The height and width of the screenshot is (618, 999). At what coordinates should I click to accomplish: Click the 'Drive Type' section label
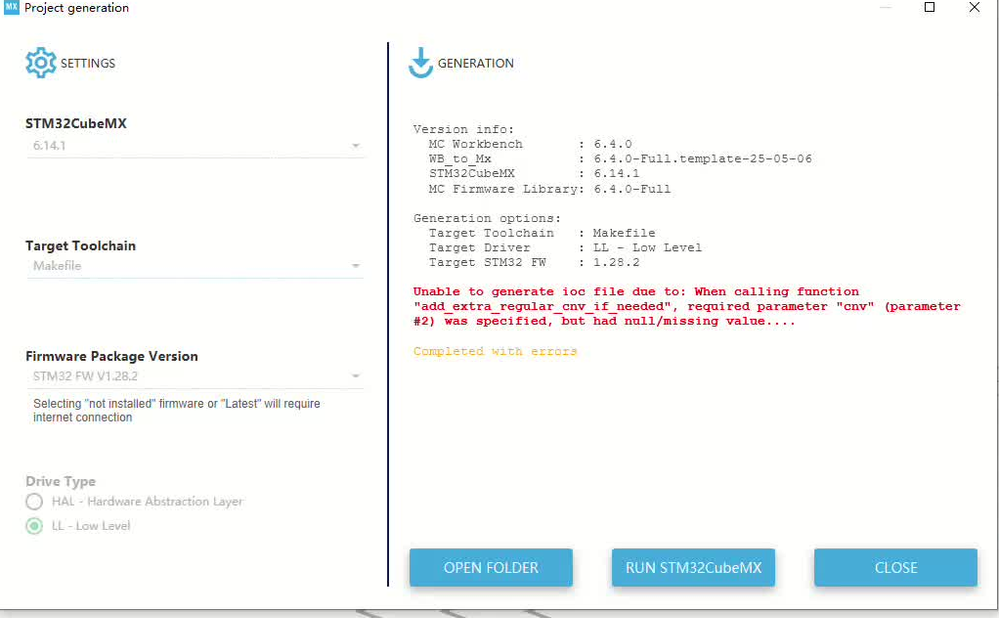61,481
